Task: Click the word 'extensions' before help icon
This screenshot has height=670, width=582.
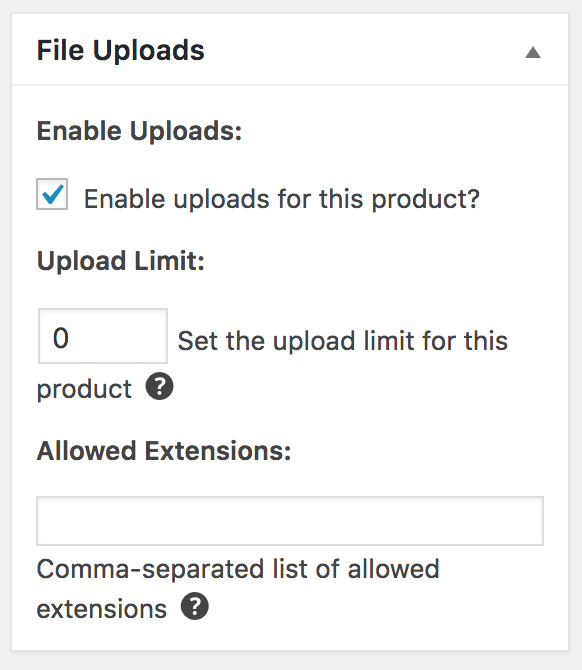Action: pos(102,609)
